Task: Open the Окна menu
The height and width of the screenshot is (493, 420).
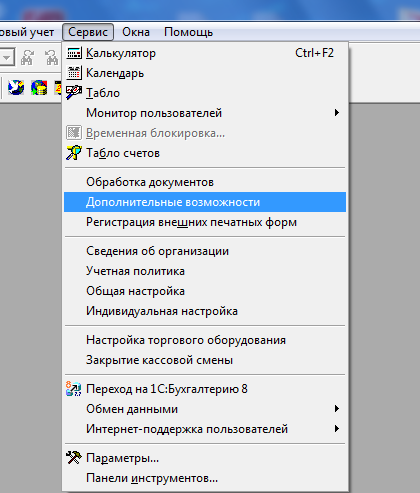Action: 136,32
